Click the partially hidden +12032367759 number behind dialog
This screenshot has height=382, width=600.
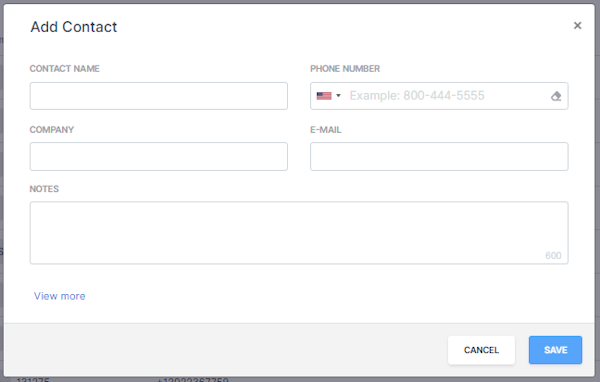[x=193, y=380]
